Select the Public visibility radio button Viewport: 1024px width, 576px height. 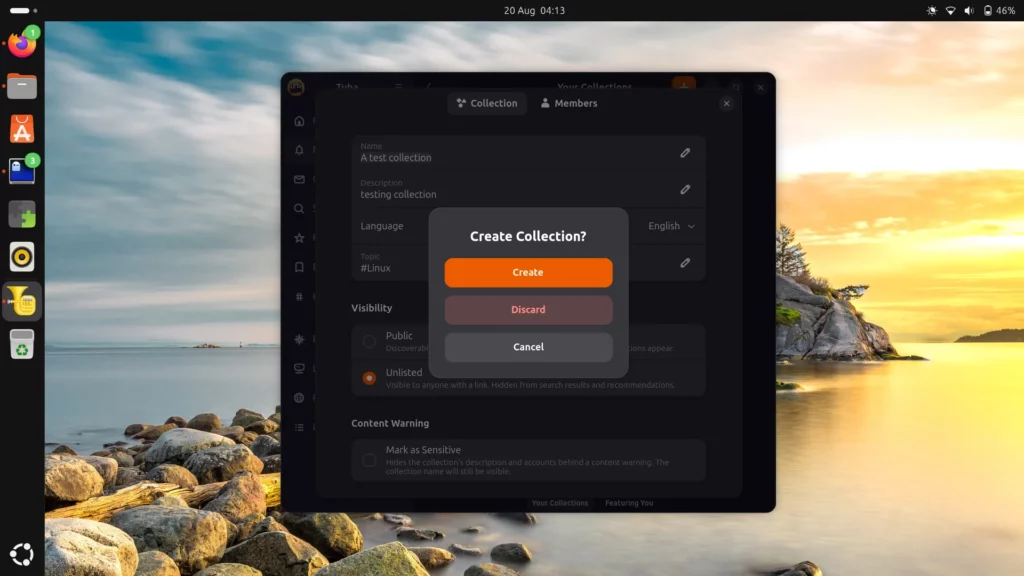[x=369, y=341]
